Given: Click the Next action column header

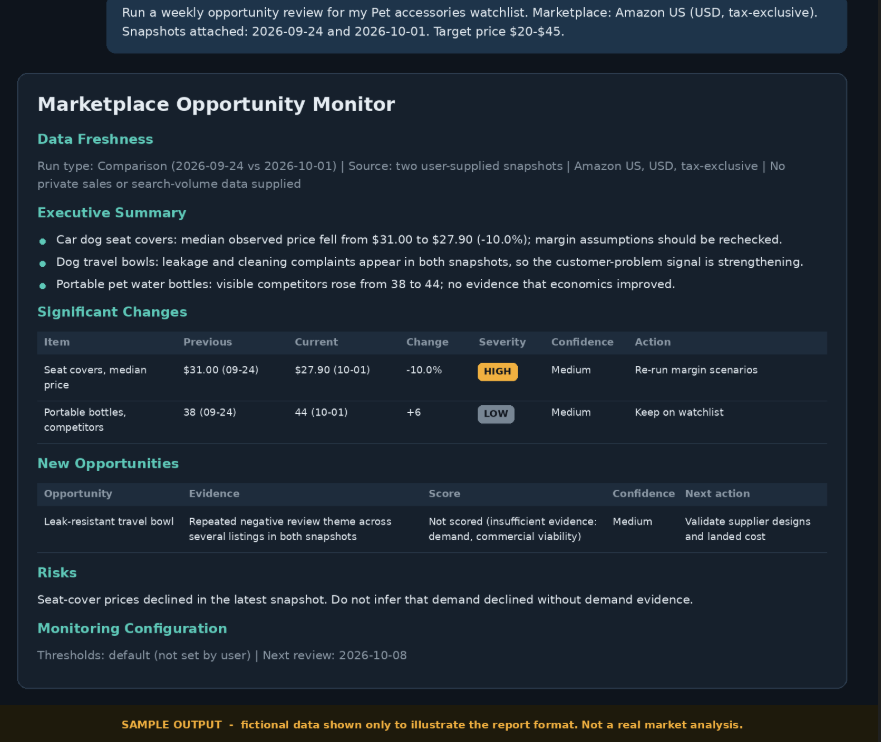Looking at the screenshot, I should click(x=717, y=494).
